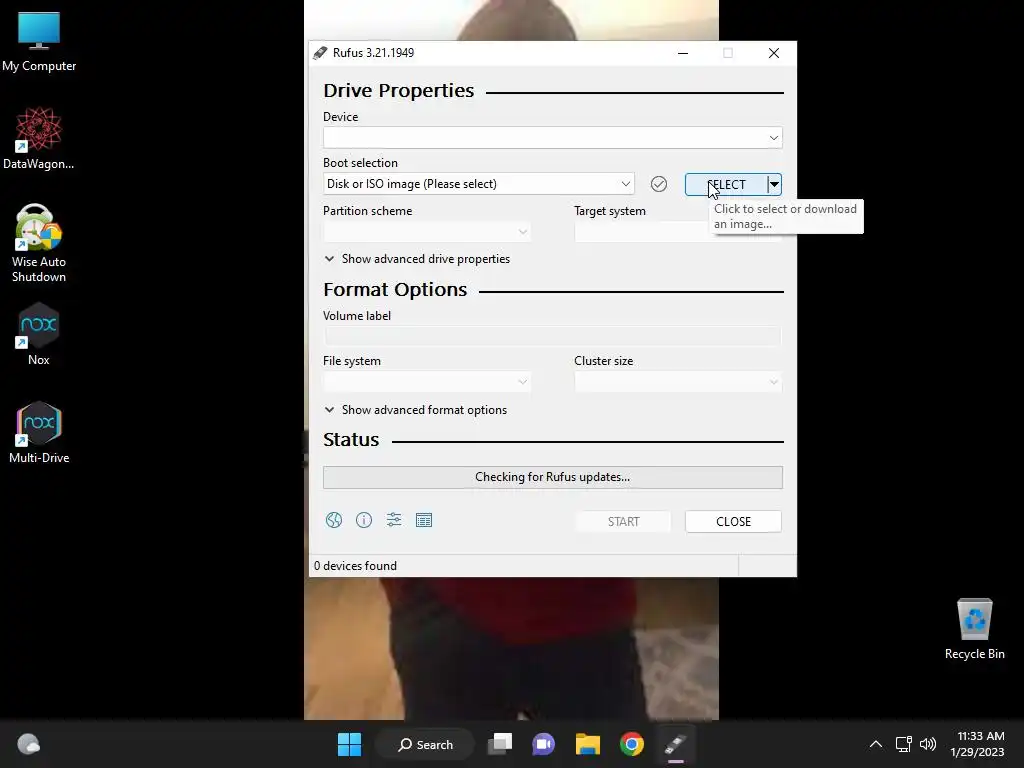Expand Show advanced drive properties
Image resolution: width=1024 pixels, height=768 pixels.
click(417, 259)
